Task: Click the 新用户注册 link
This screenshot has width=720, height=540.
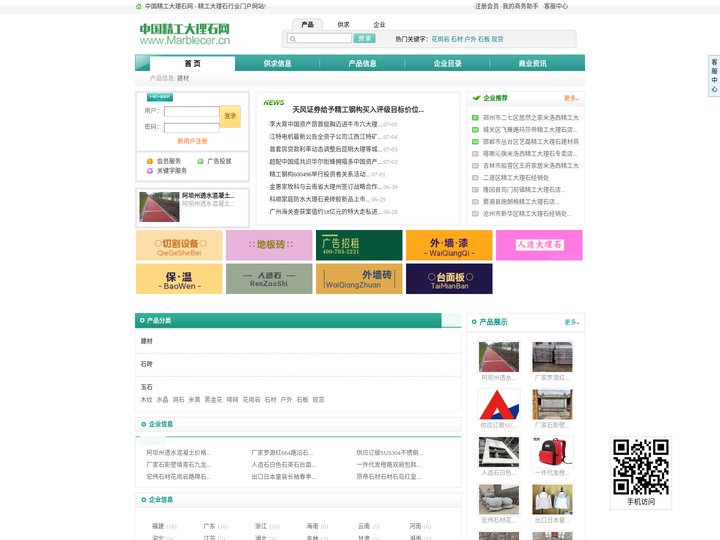Action: [x=192, y=141]
